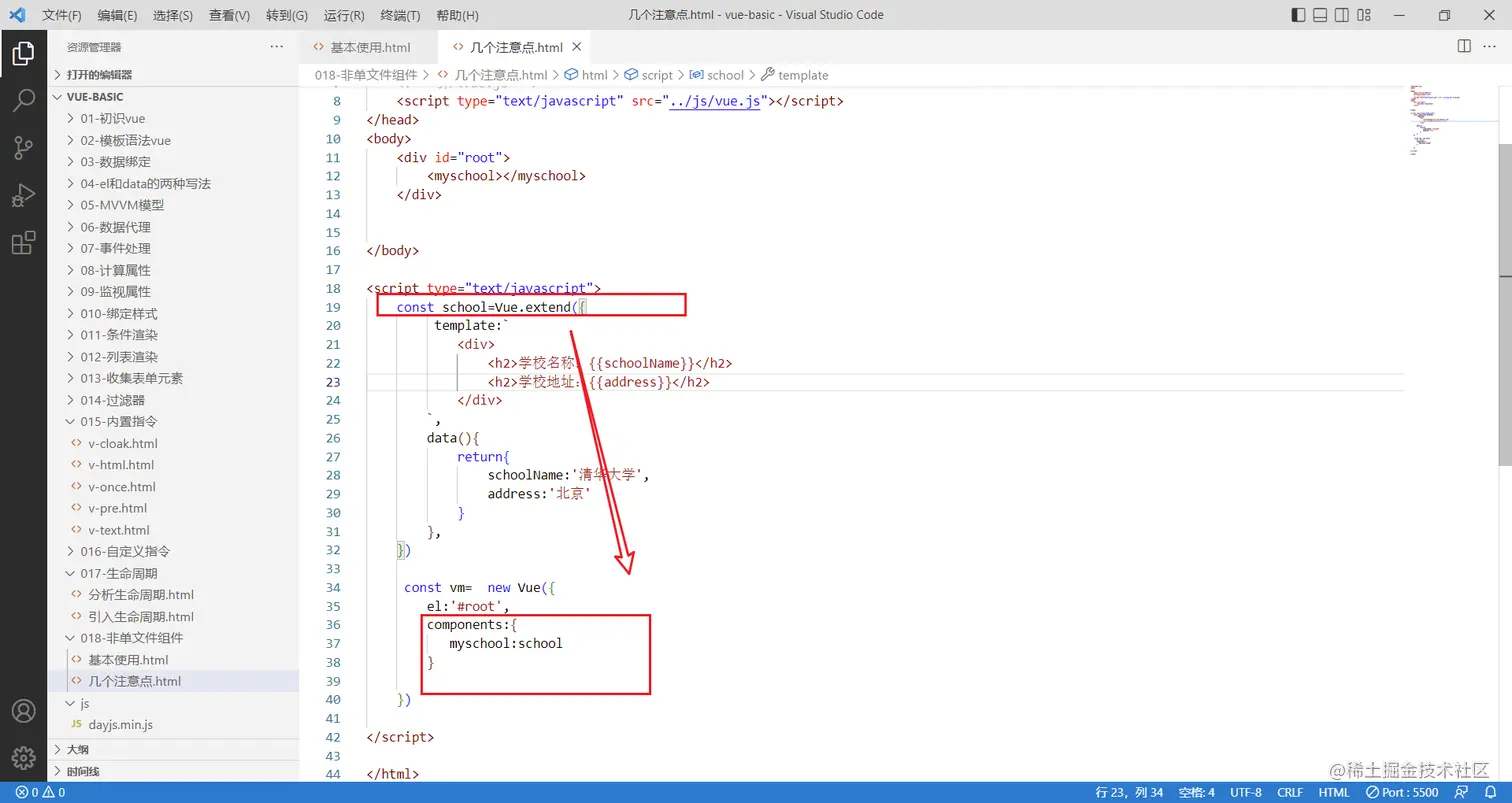Viewport: 1512px width, 803px height.
Task: Open the Accounts menu icon
Action: click(23, 711)
